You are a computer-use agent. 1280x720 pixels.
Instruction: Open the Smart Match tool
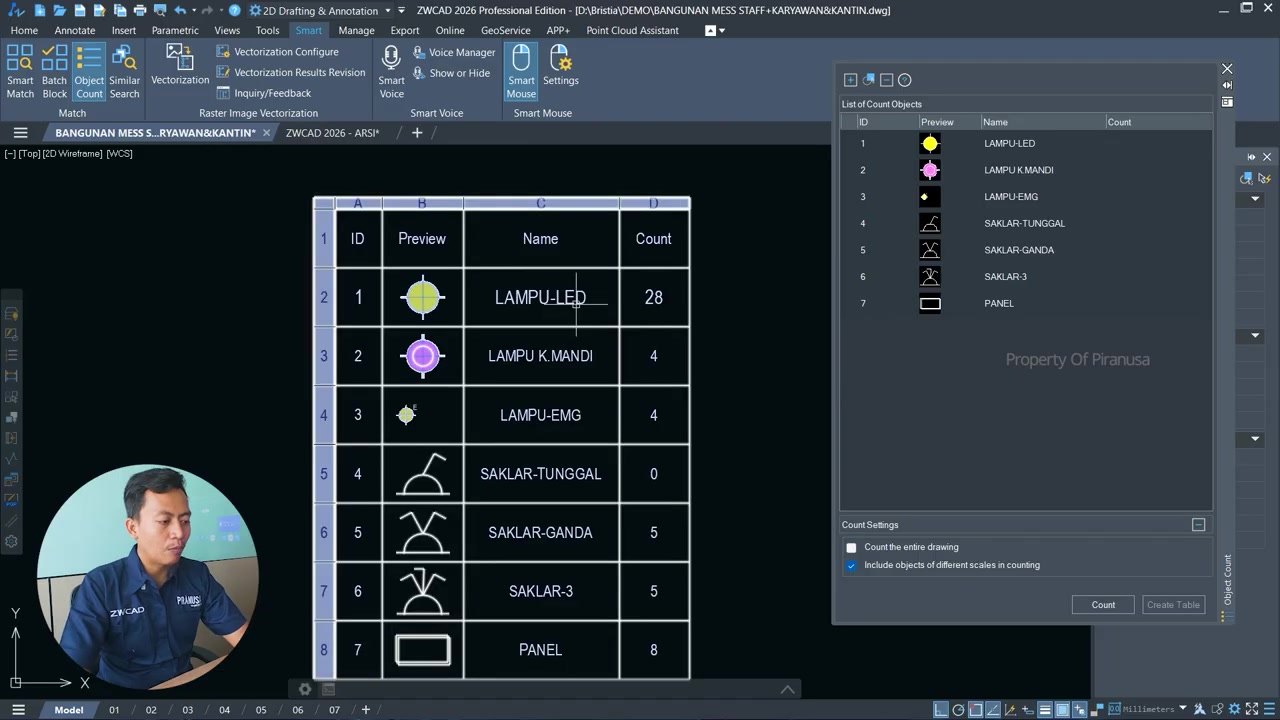click(20, 71)
